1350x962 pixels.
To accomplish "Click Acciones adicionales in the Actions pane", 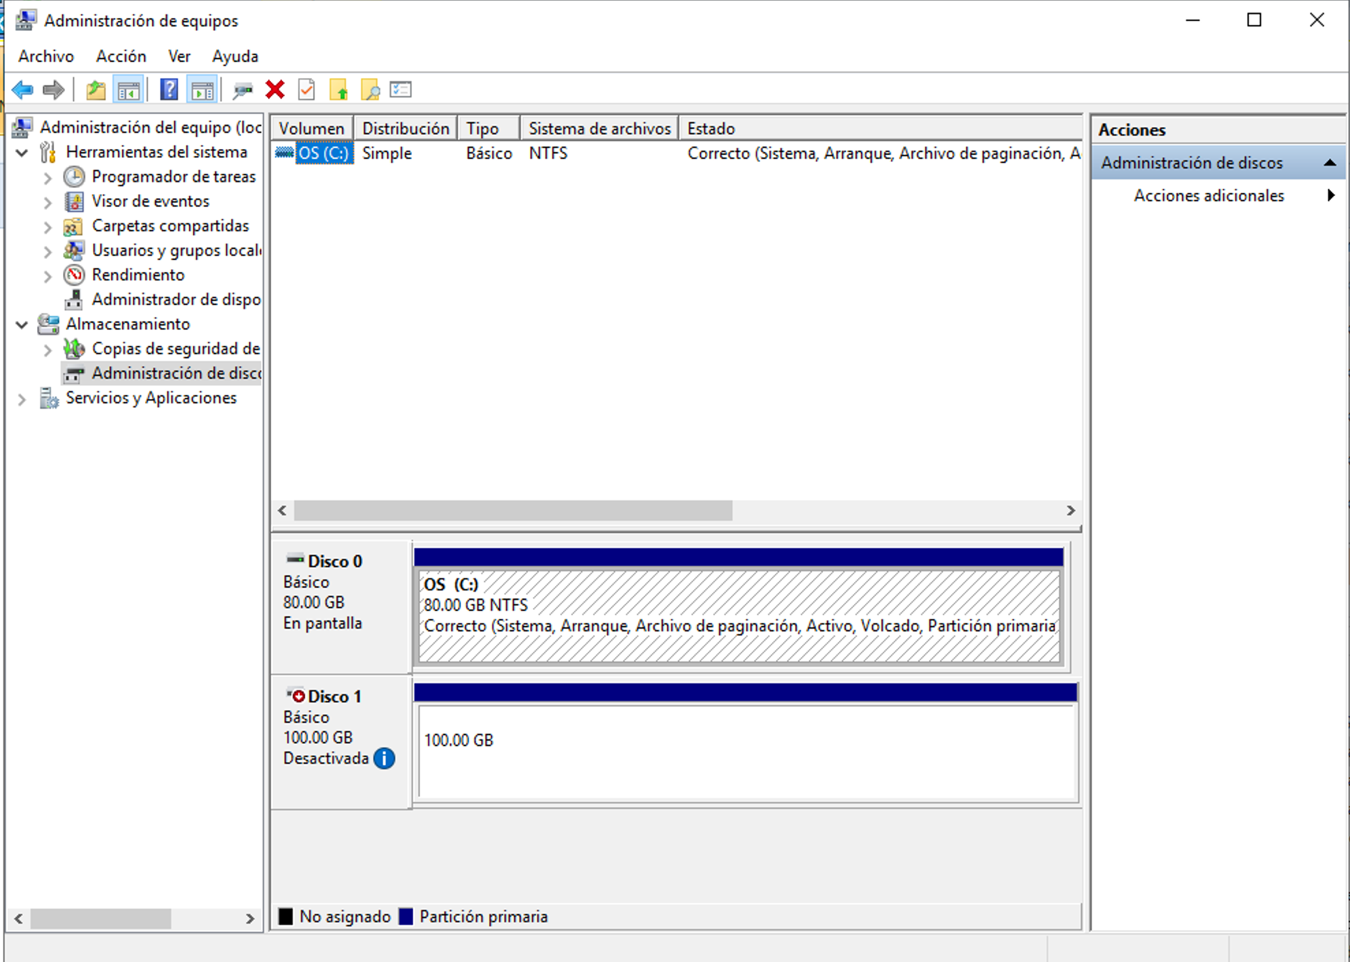I will click(1208, 195).
